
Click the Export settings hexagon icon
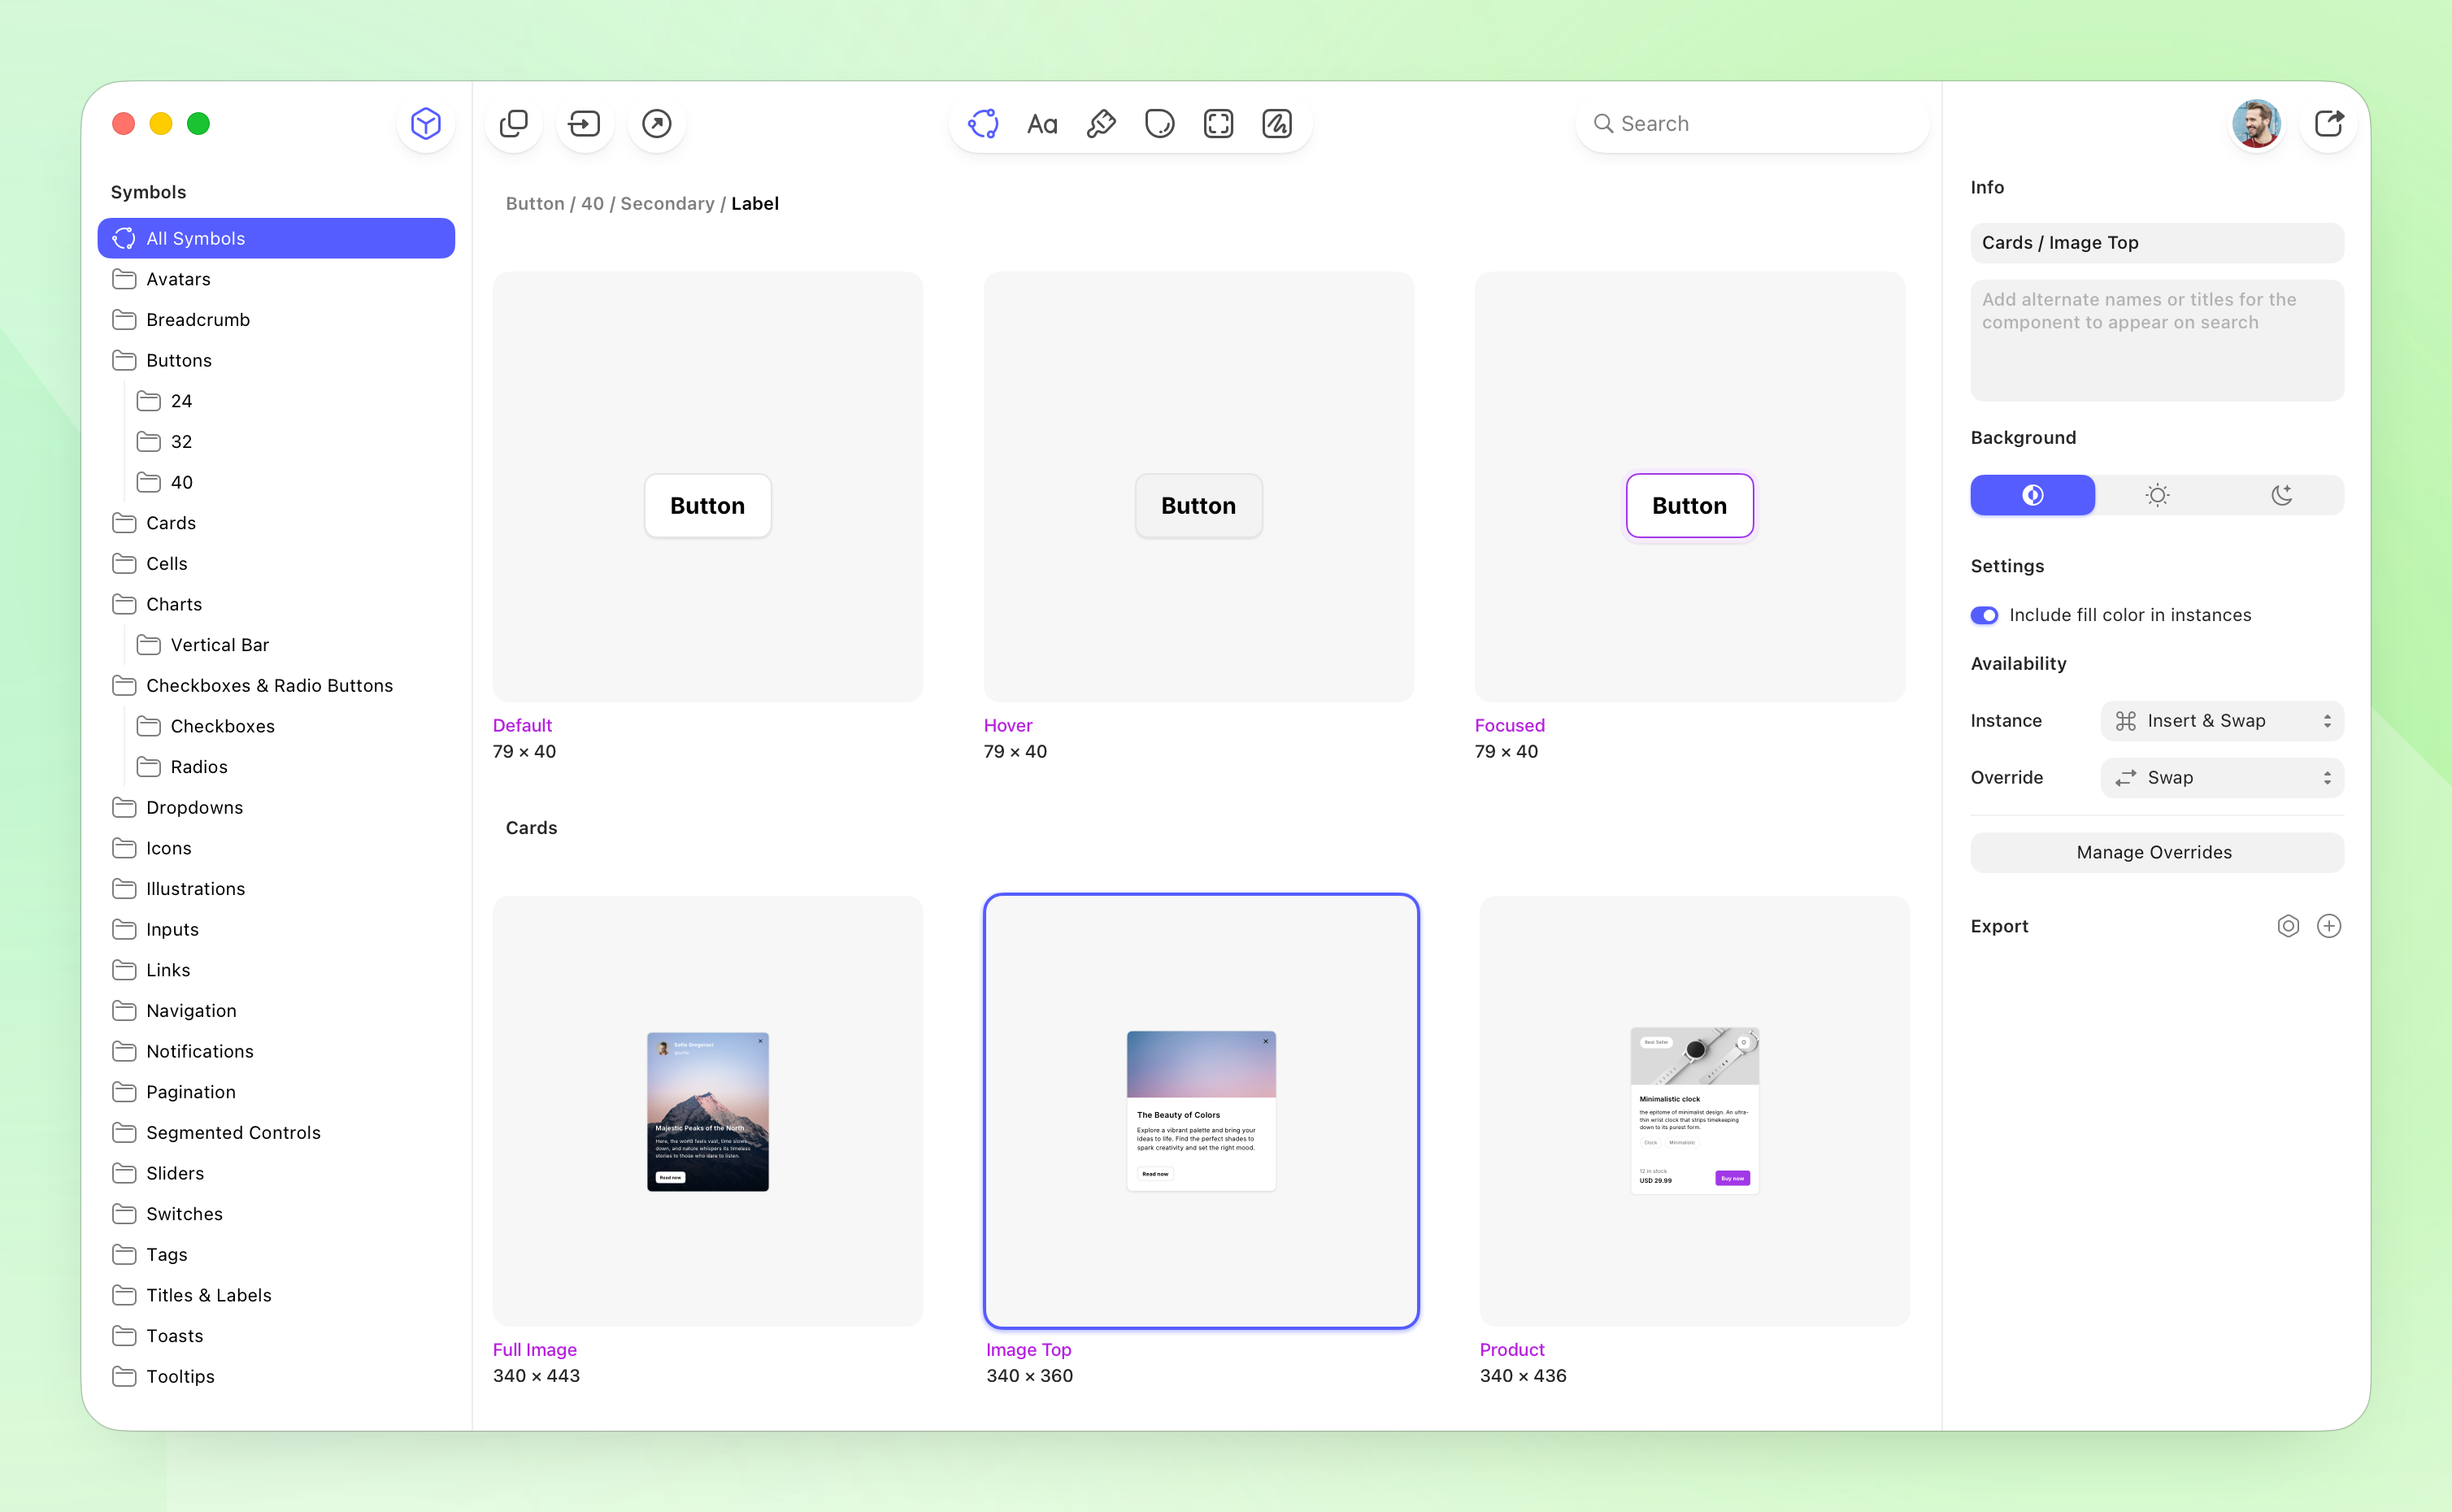click(2288, 926)
